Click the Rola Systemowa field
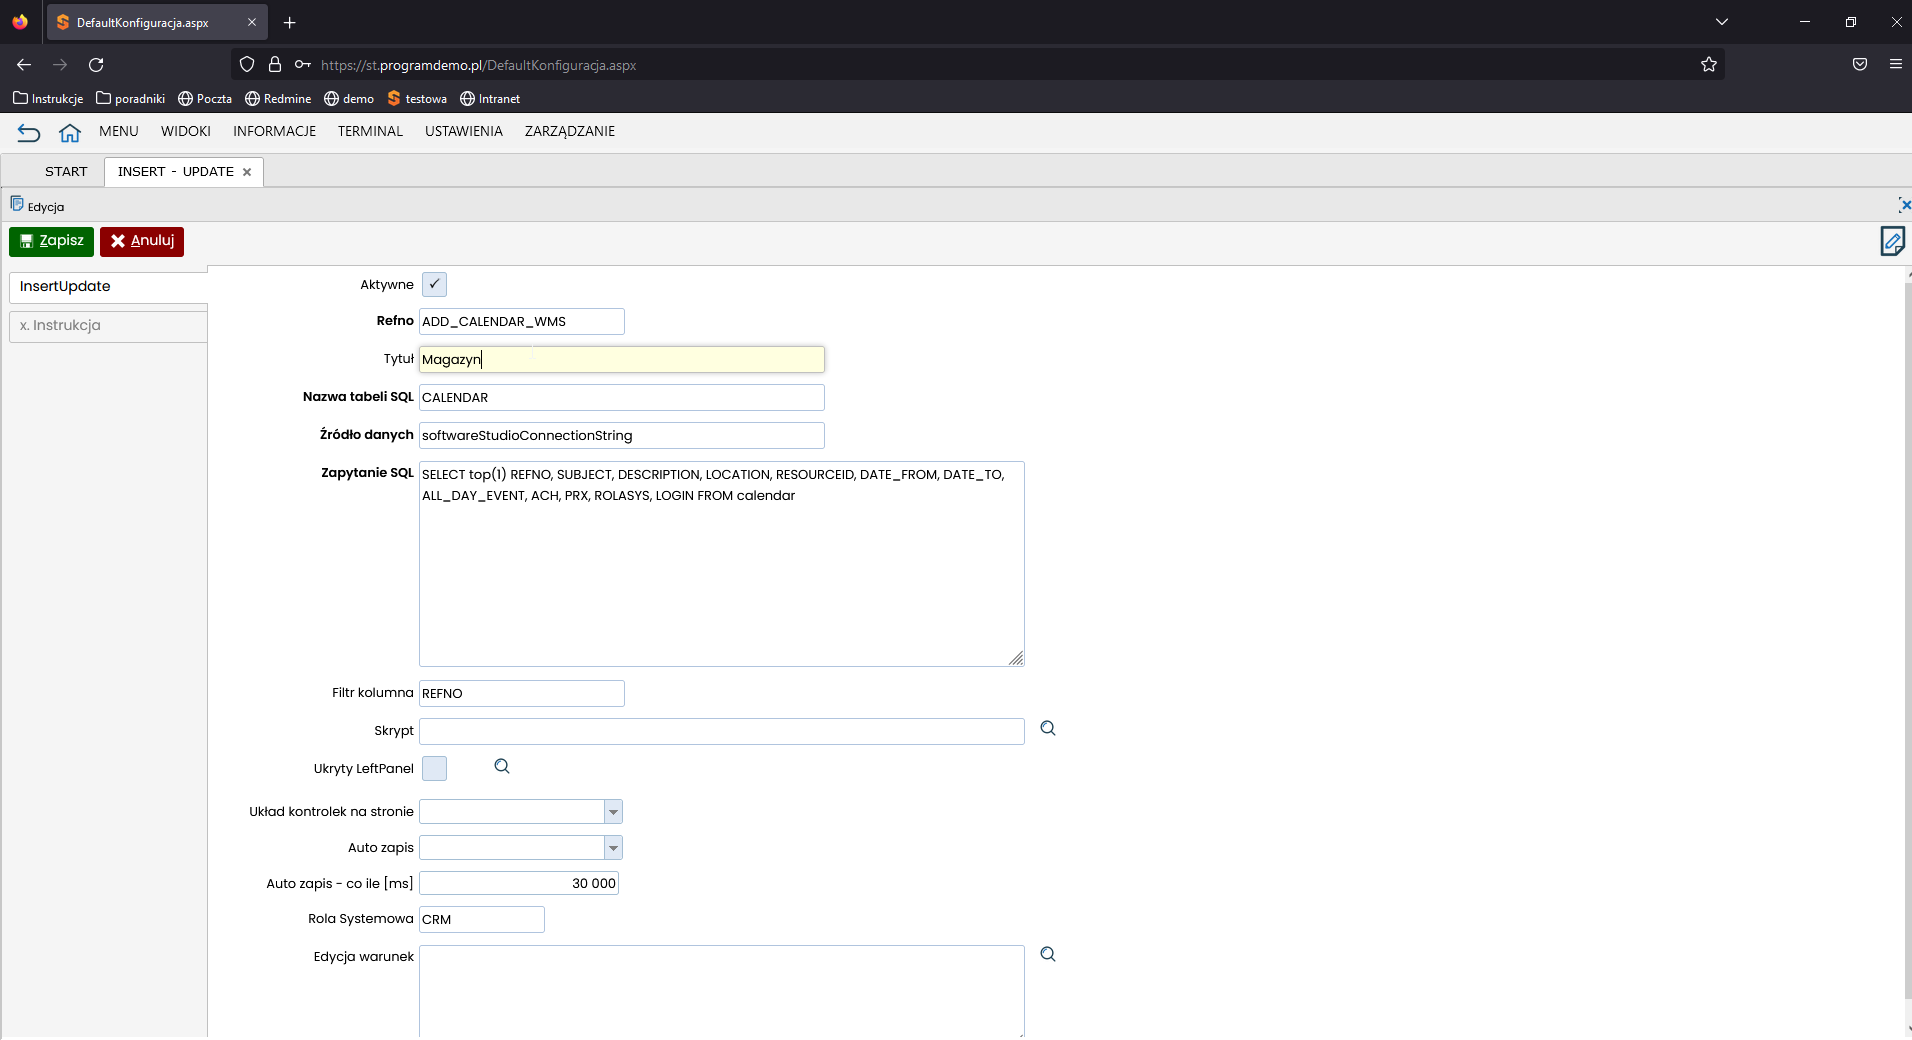The image size is (1912, 1040). [482, 920]
